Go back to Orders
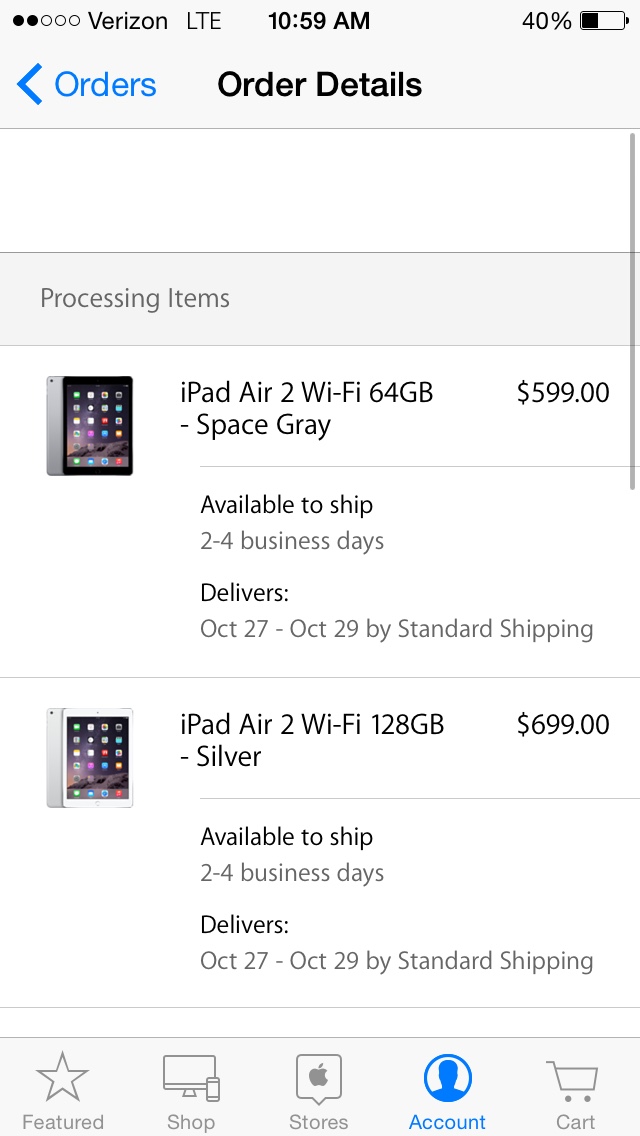 pyautogui.click(x=105, y=85)
